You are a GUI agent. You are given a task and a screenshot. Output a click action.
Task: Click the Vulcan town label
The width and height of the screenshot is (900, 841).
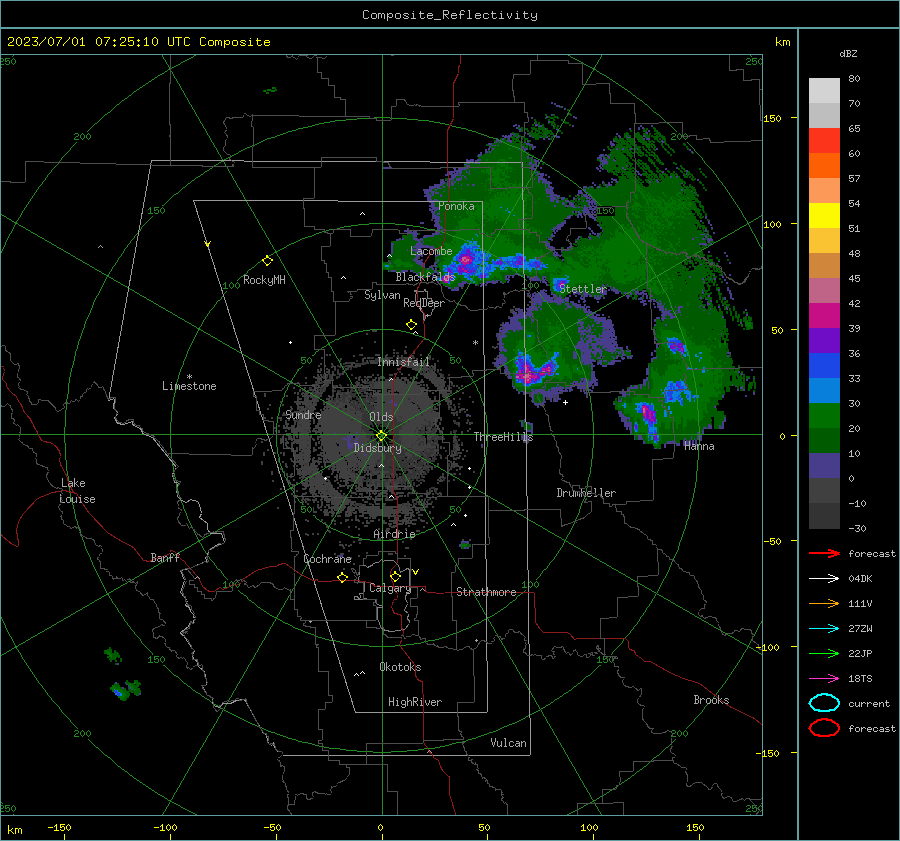[508, 743]
